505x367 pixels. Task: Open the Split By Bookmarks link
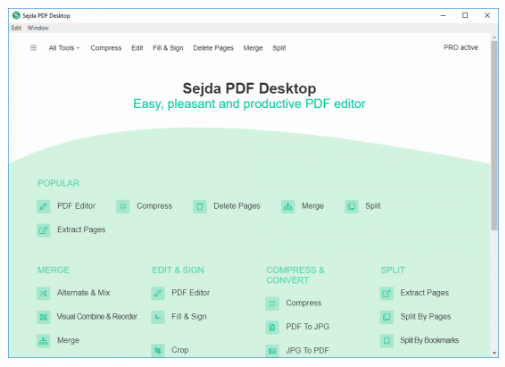(430, 340)
